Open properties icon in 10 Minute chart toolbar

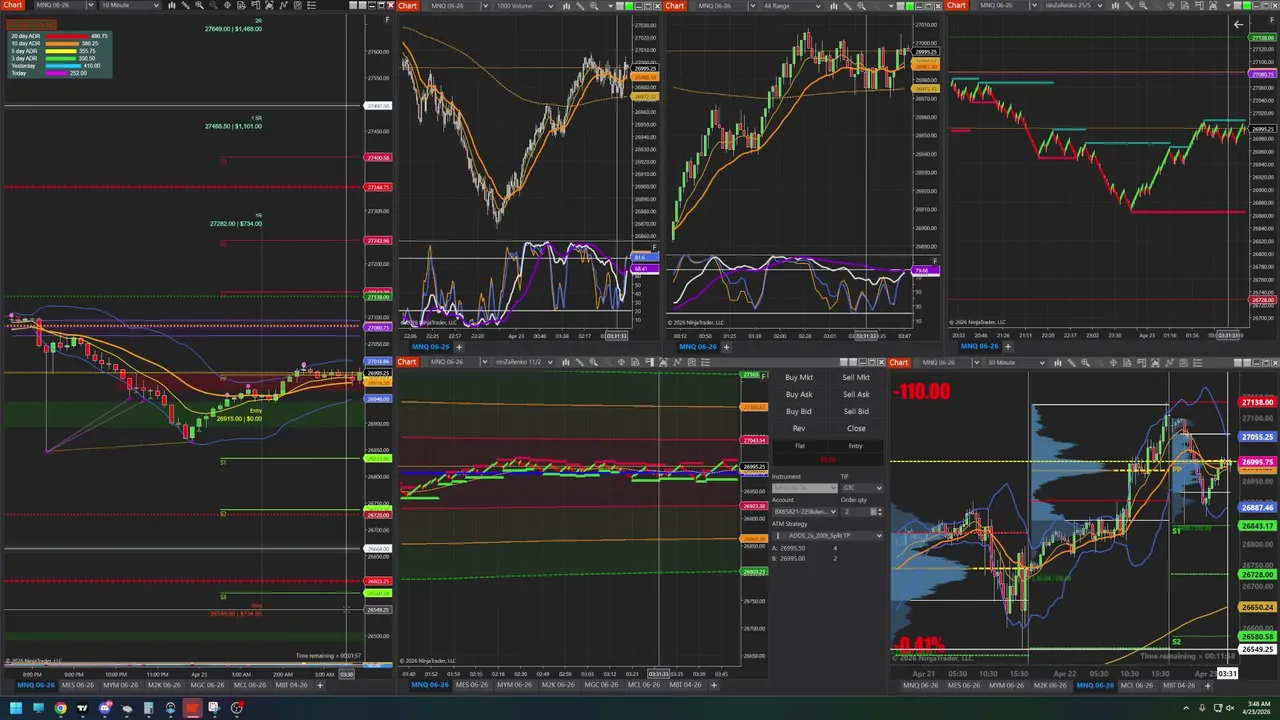tap(311, 5)
